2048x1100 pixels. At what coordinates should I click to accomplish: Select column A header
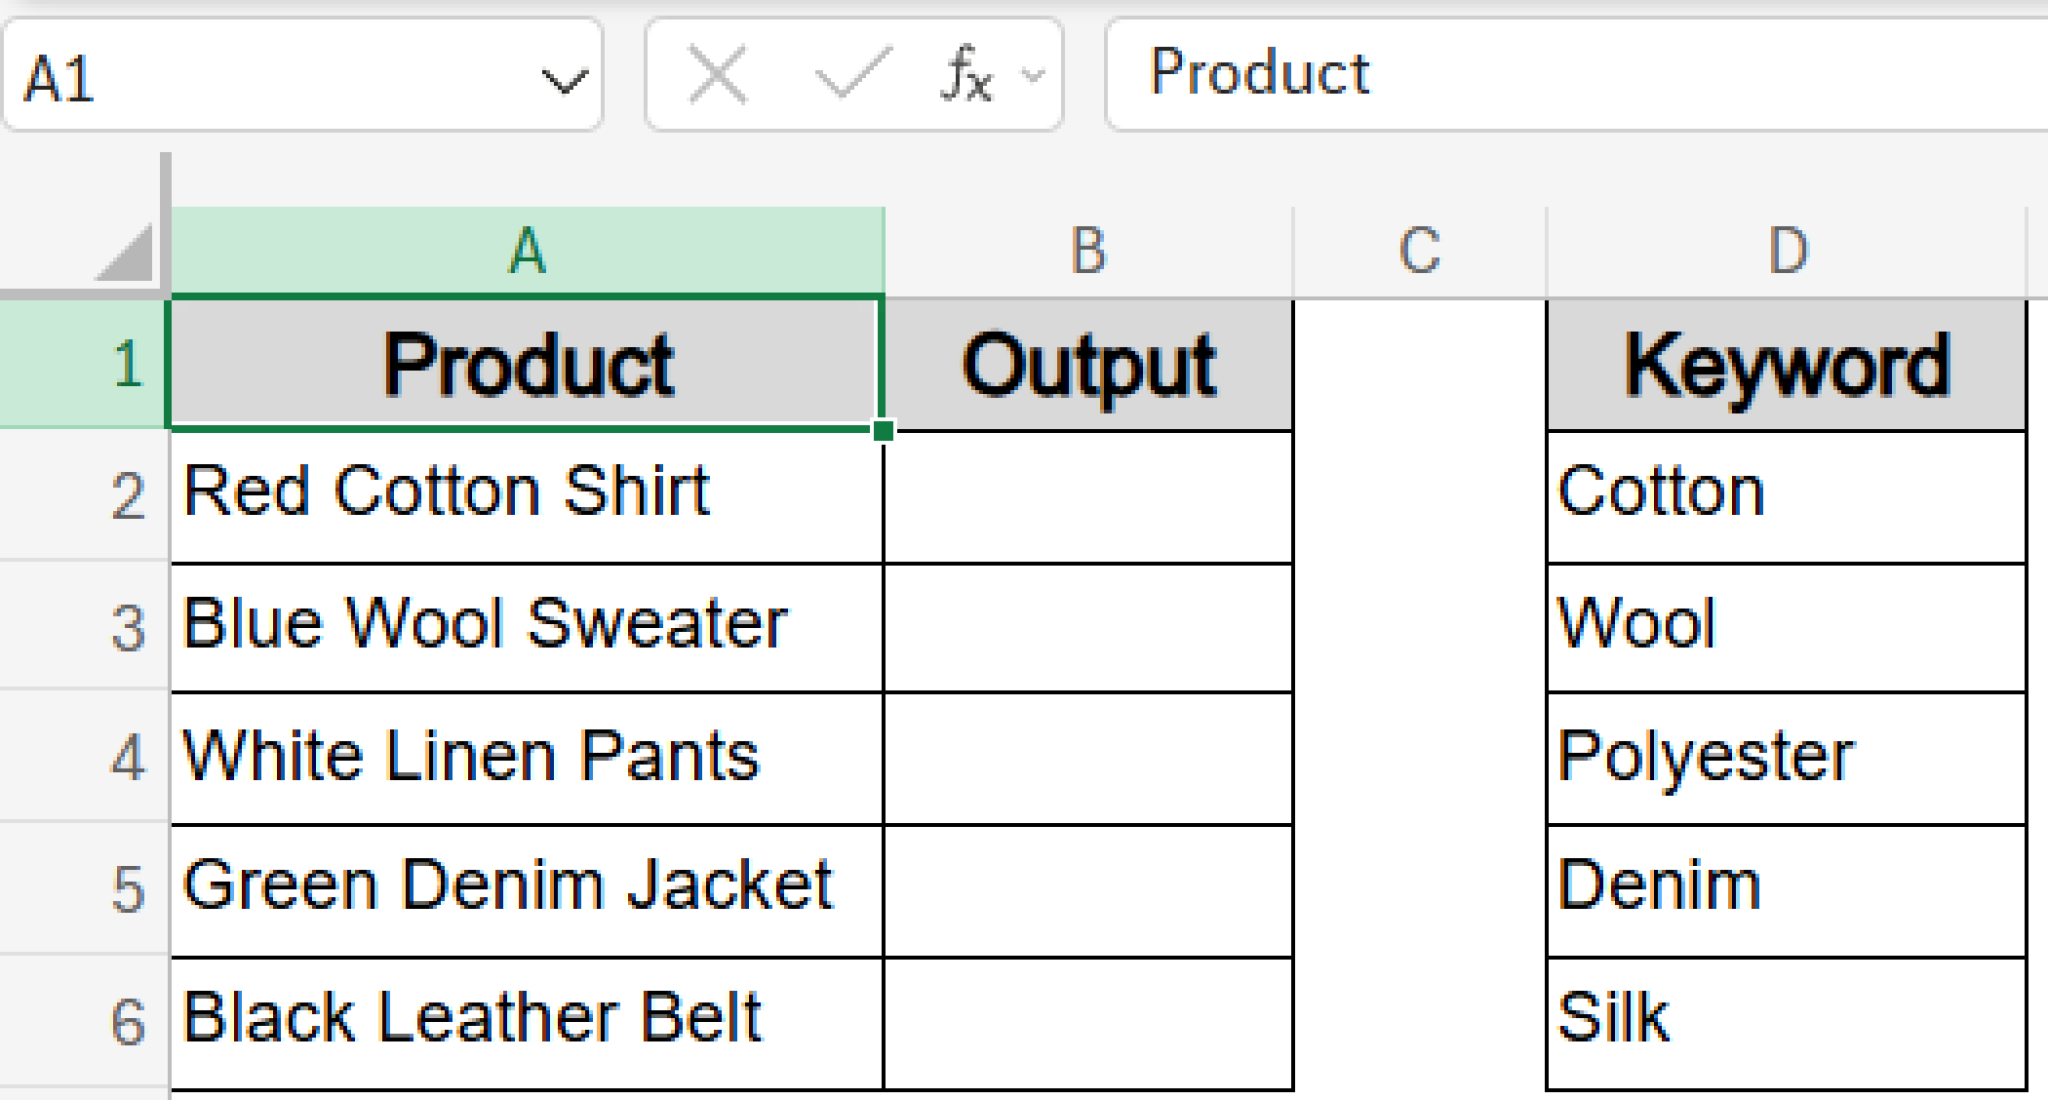pyautogui.click(x=527, y=251)
